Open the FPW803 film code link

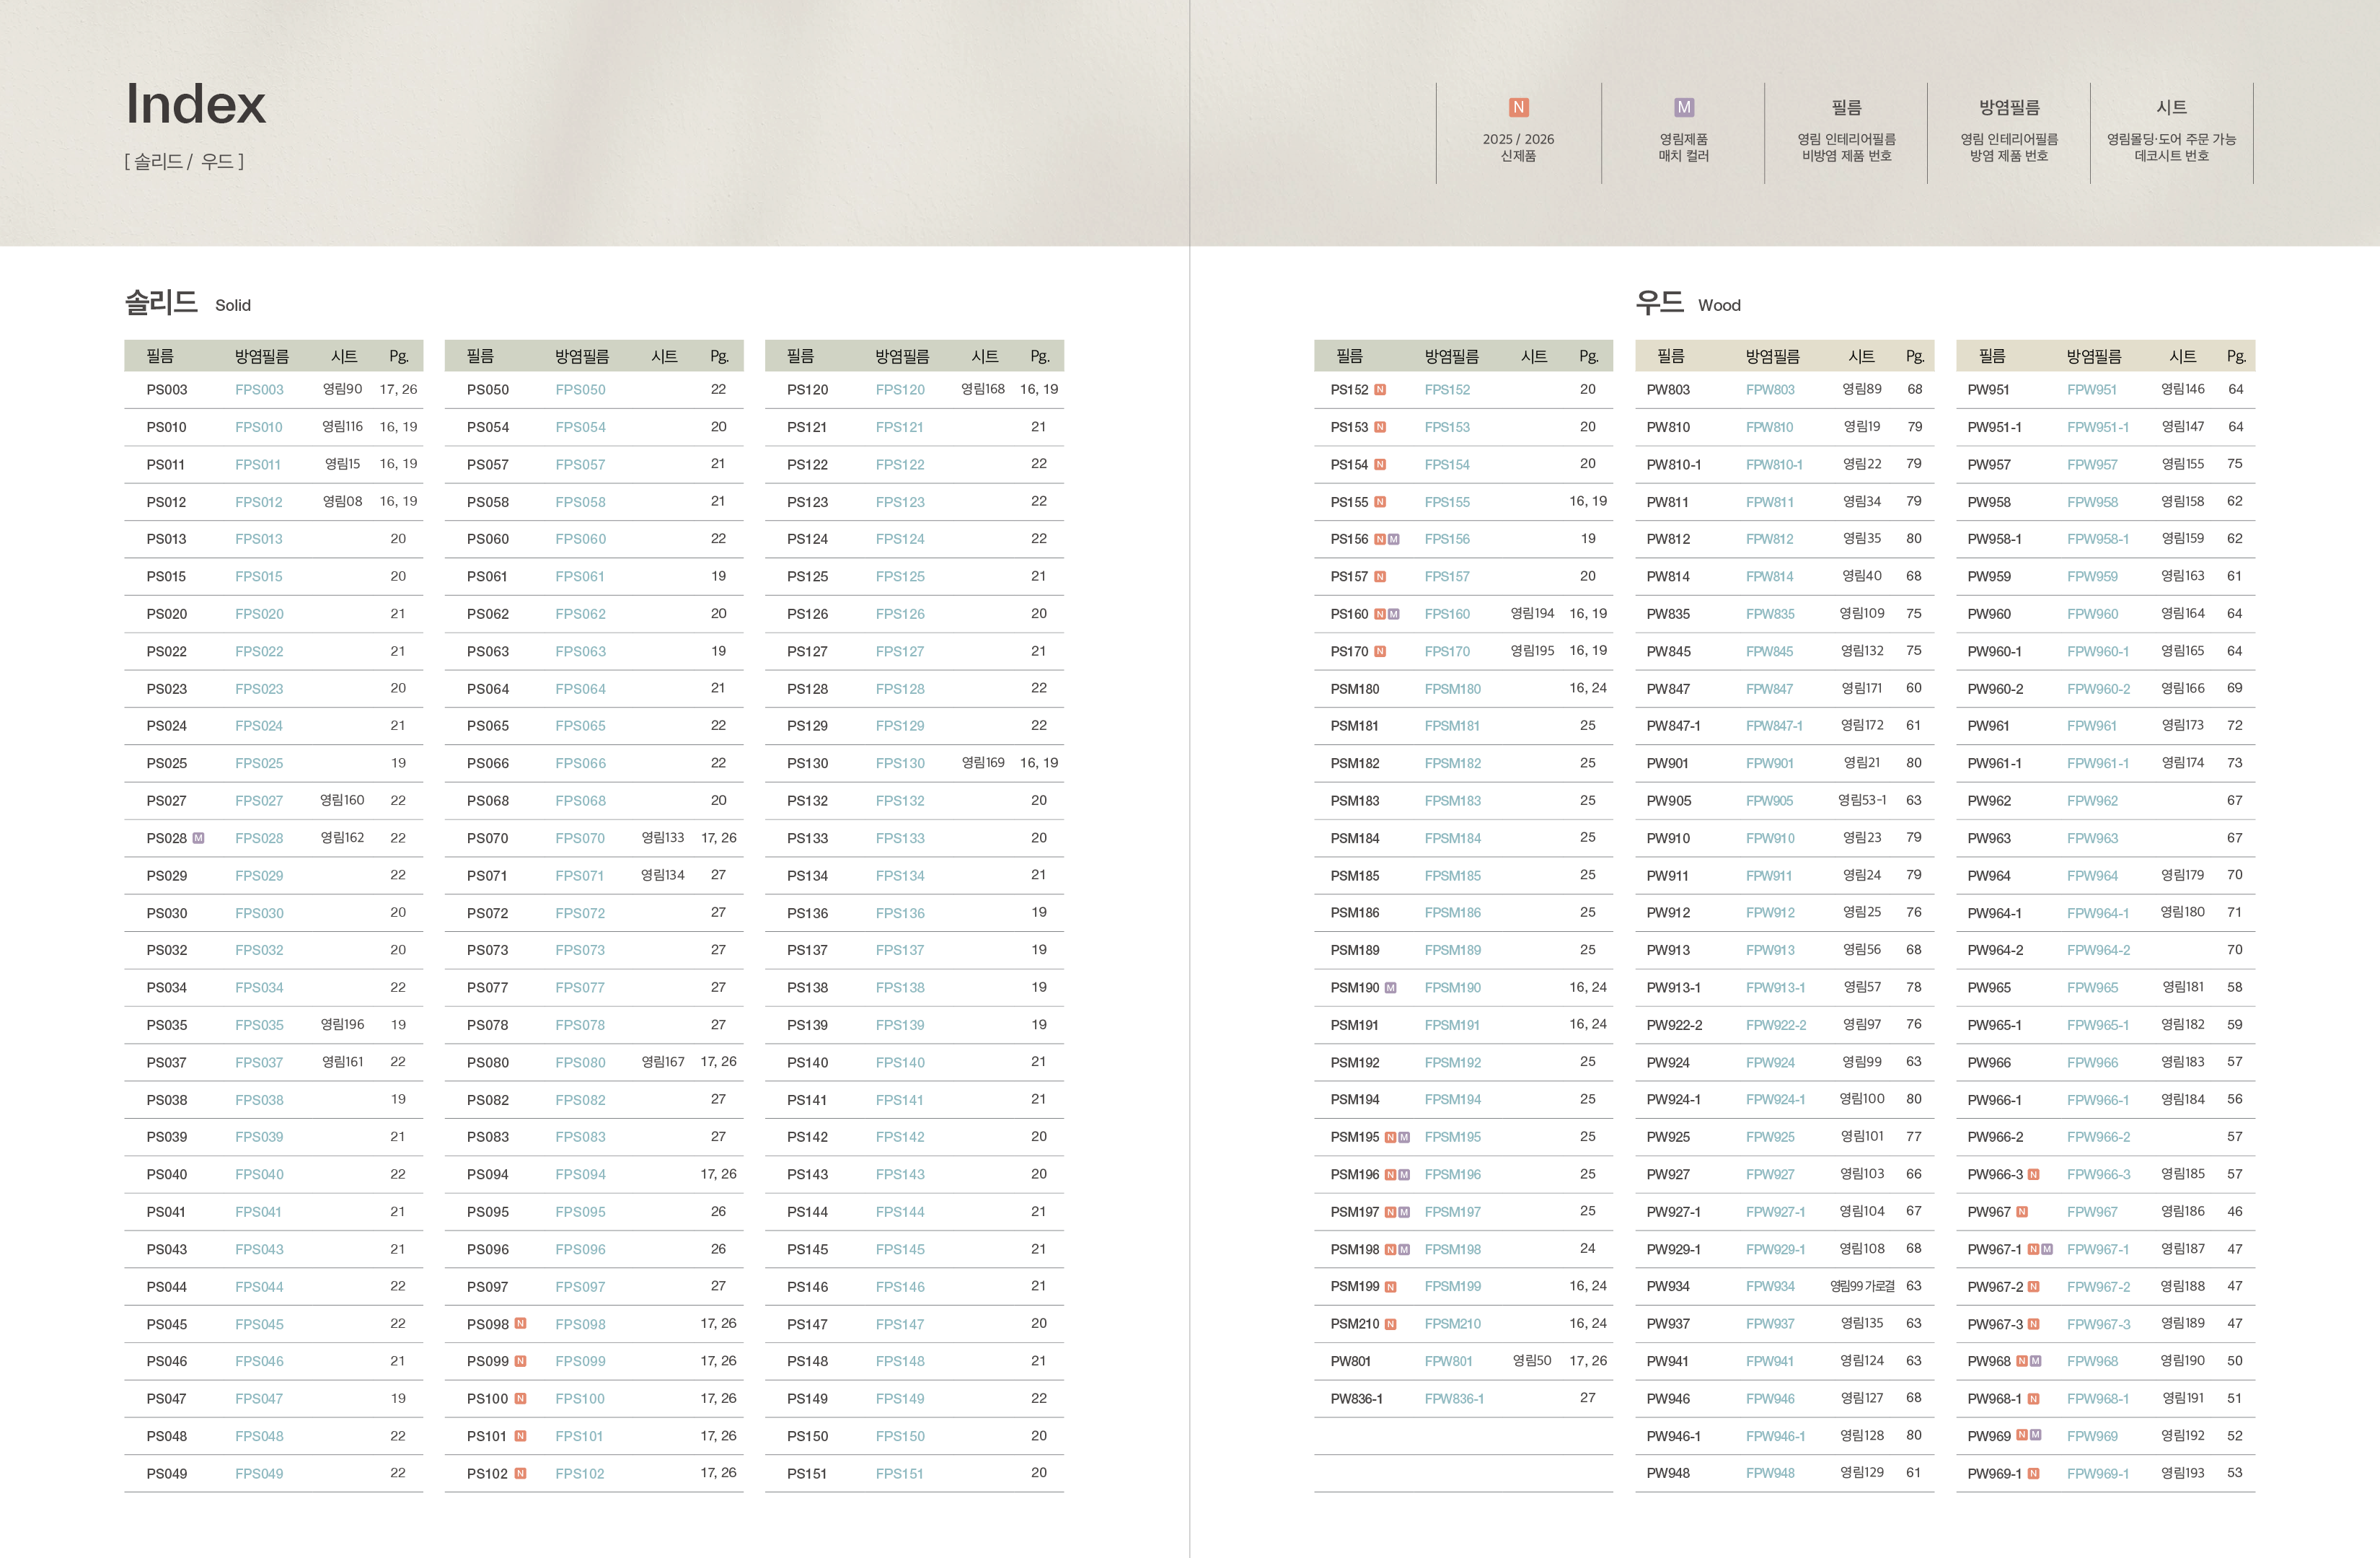point(1770,389)
